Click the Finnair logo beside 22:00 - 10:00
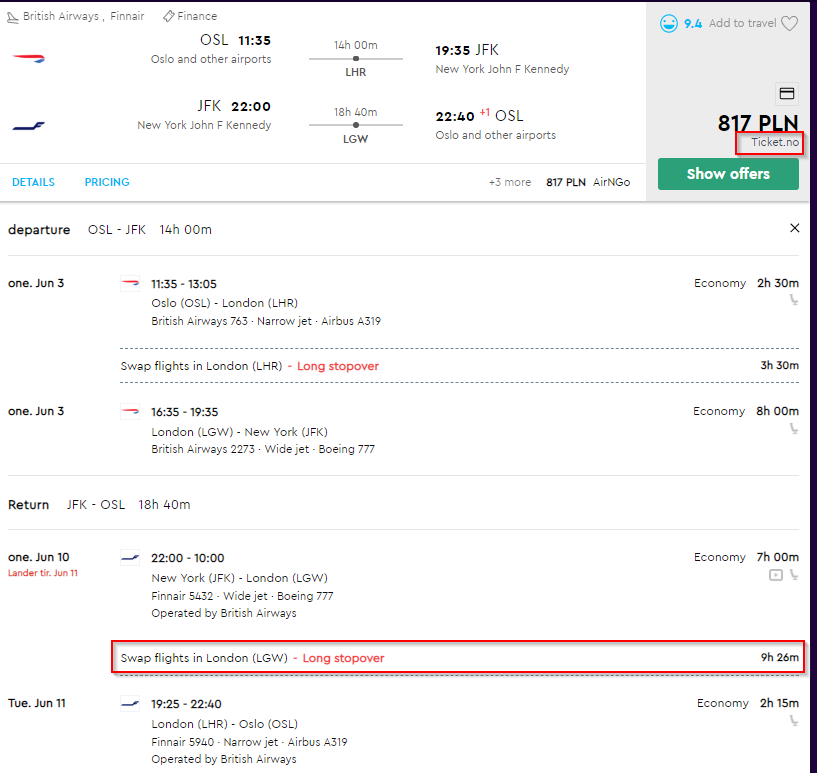This screenshot has height=773, width=817. [x=130, y=558]
